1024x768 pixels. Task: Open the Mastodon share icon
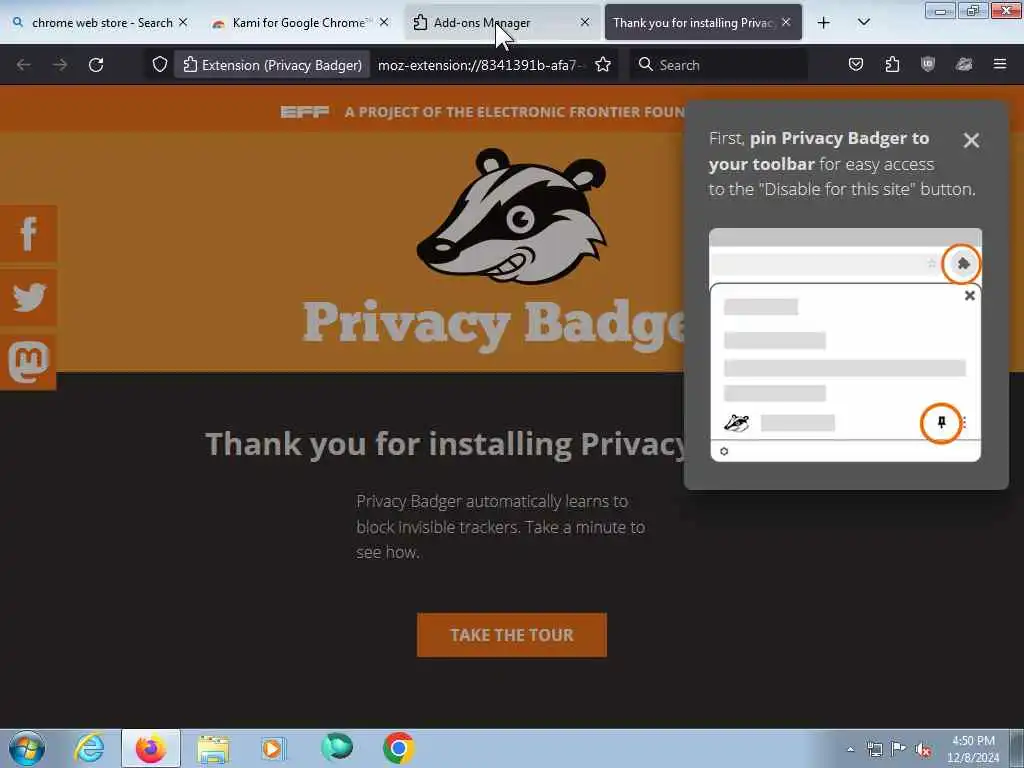click(x=28, y=362)
